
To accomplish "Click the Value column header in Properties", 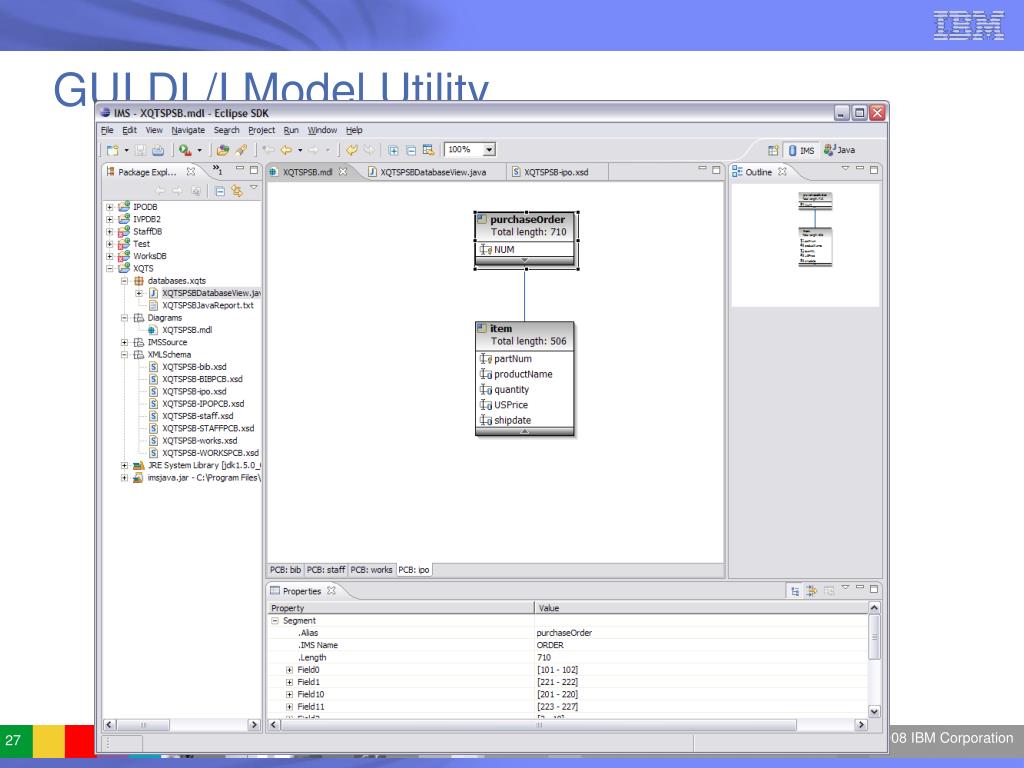I will click(701, 608).
